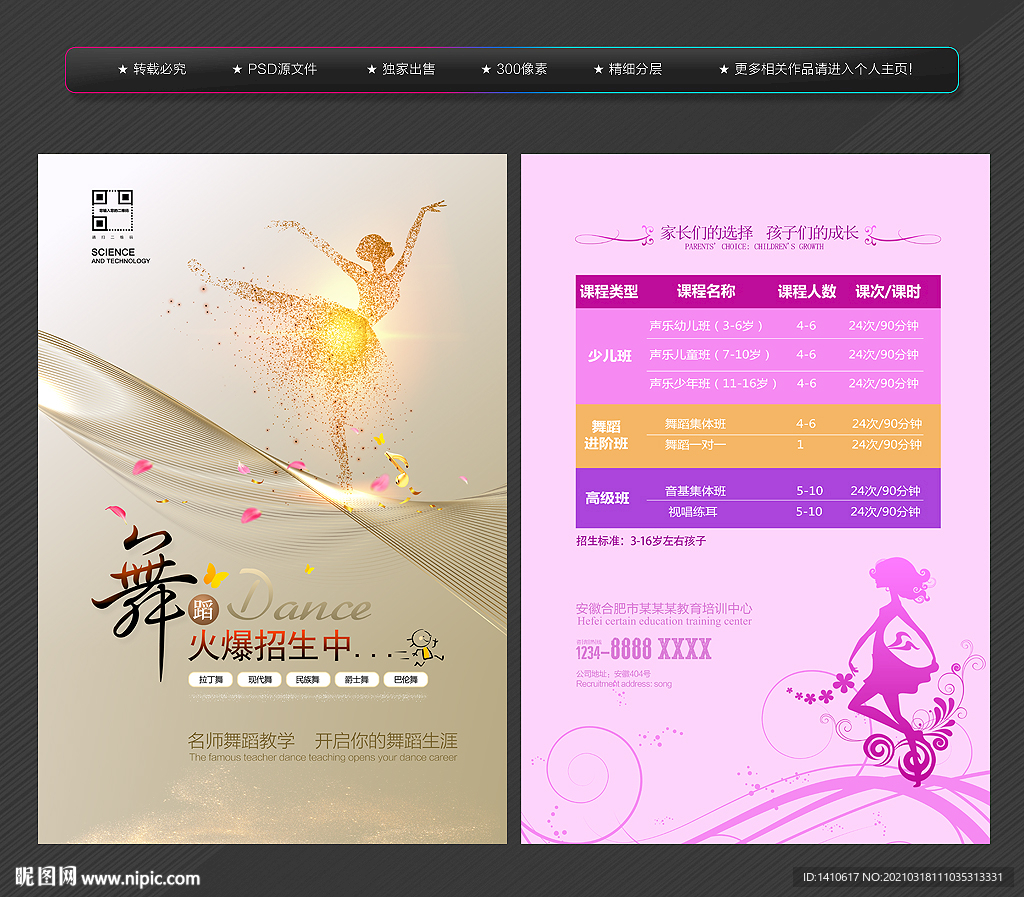
Task: Click the cartoon running child icon
Action: click(424, 647)
